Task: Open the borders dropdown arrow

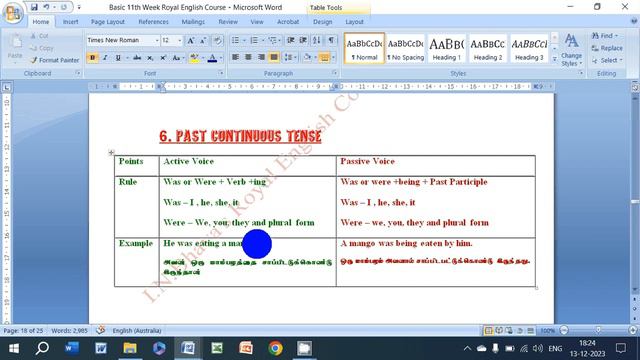Action: (x=333, y=58)
